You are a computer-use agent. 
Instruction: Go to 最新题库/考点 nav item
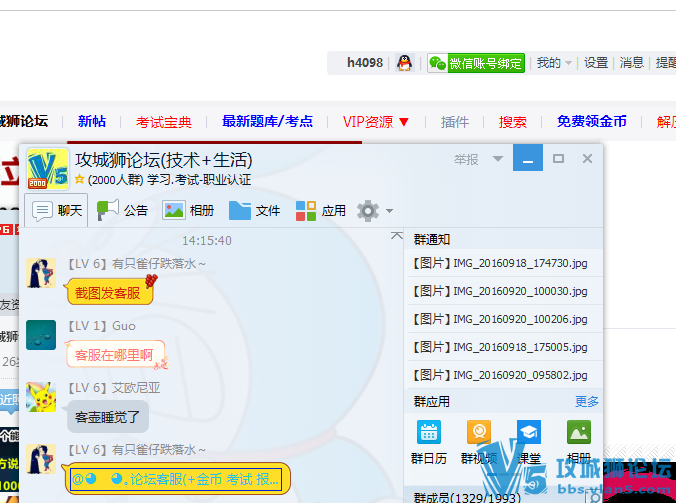click(x=267, y=122)
